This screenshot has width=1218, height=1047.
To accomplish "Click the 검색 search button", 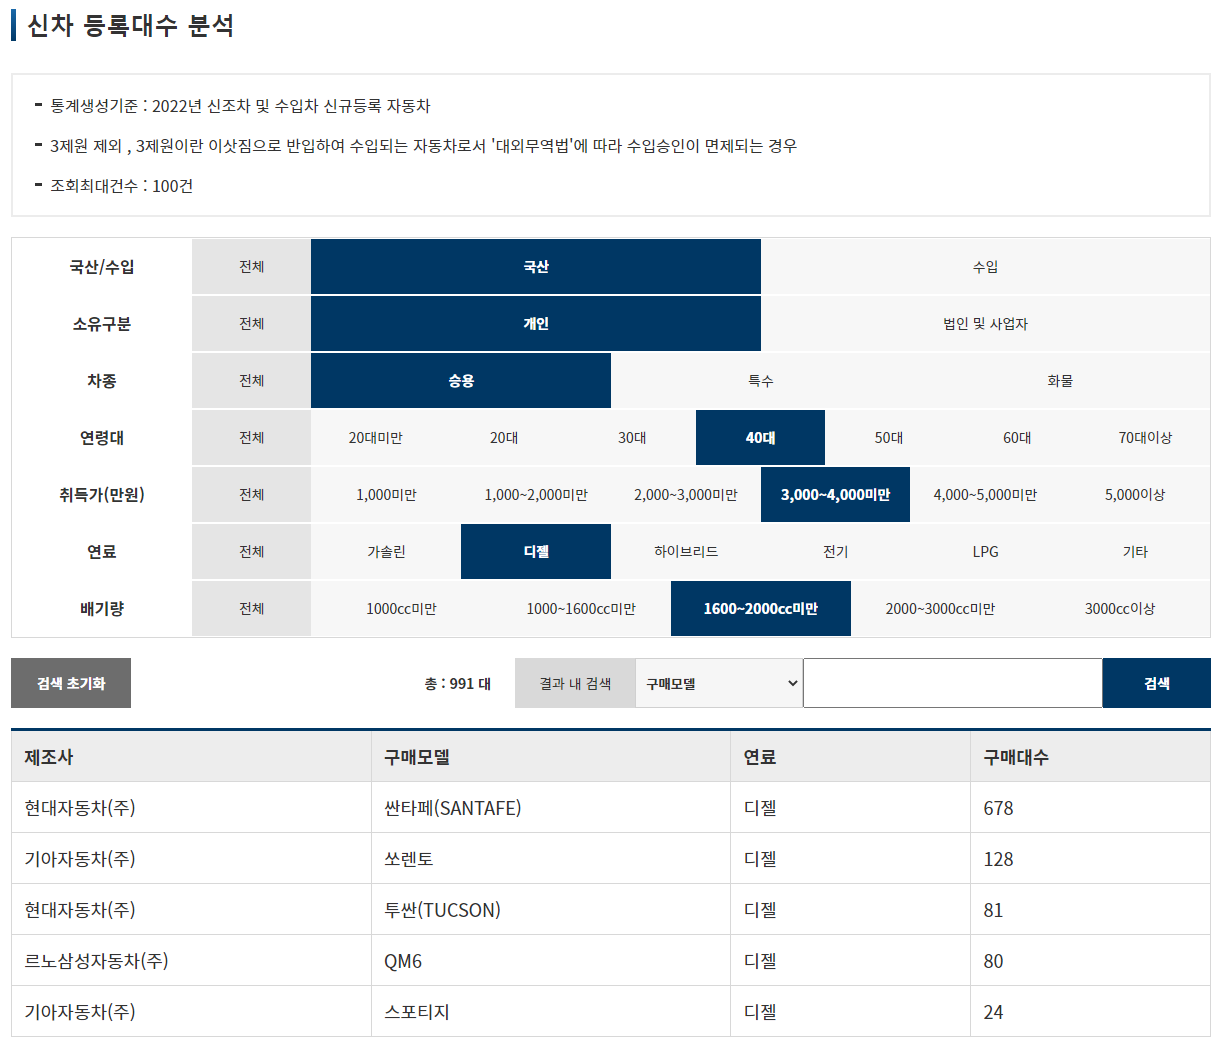I will coord(1157,683).
